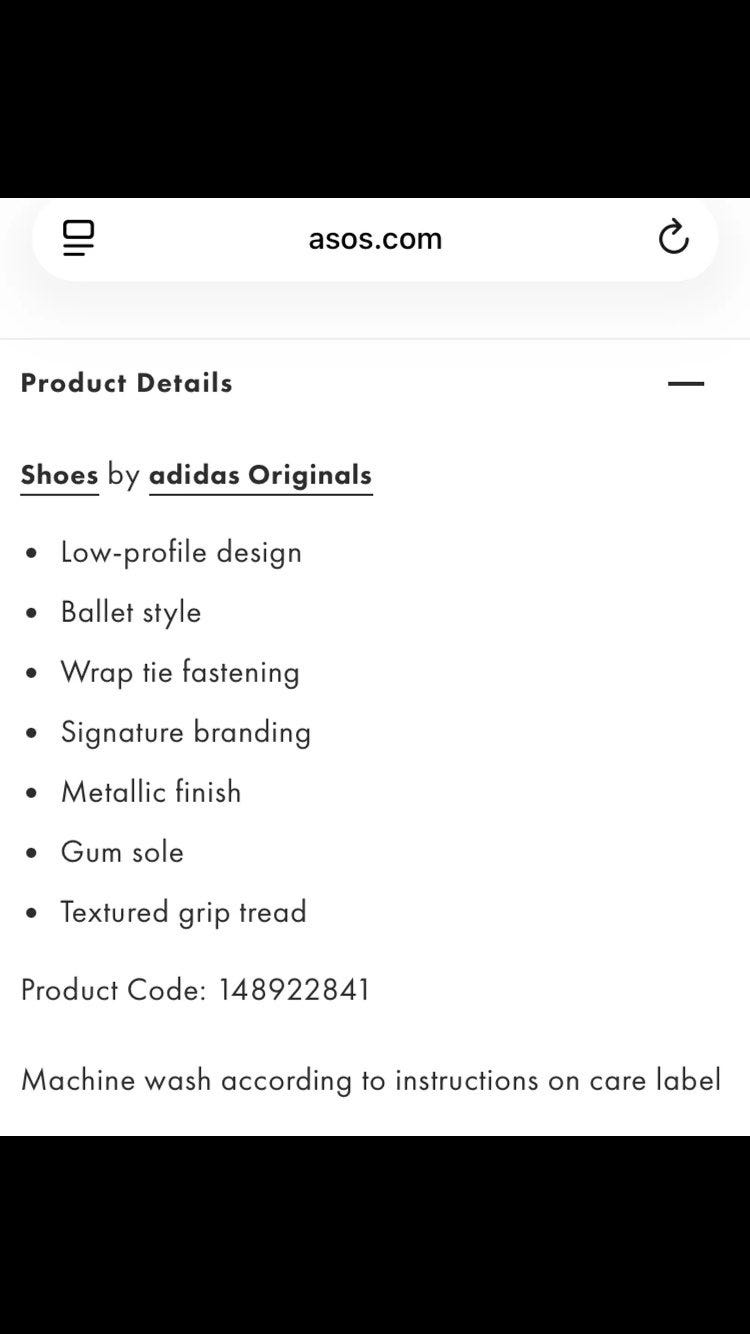Select the Gum sole bullet text
Viewport: 750px width, 1334px height.
coord(122,852)
